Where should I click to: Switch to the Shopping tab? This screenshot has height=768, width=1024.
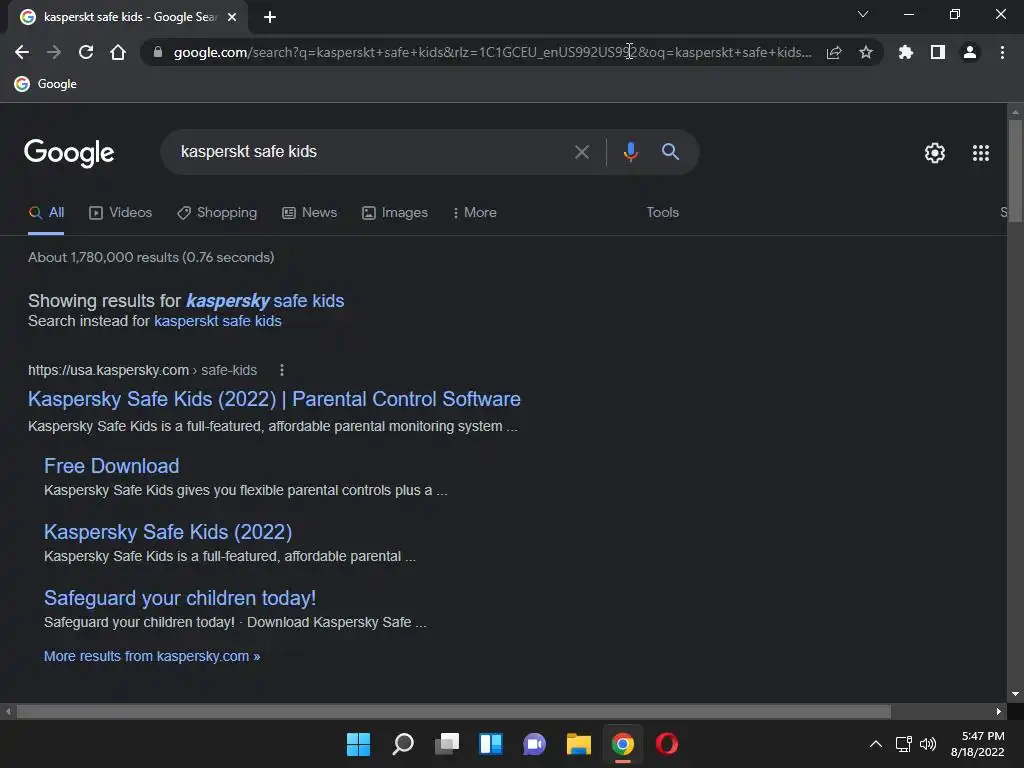point(217,212)
